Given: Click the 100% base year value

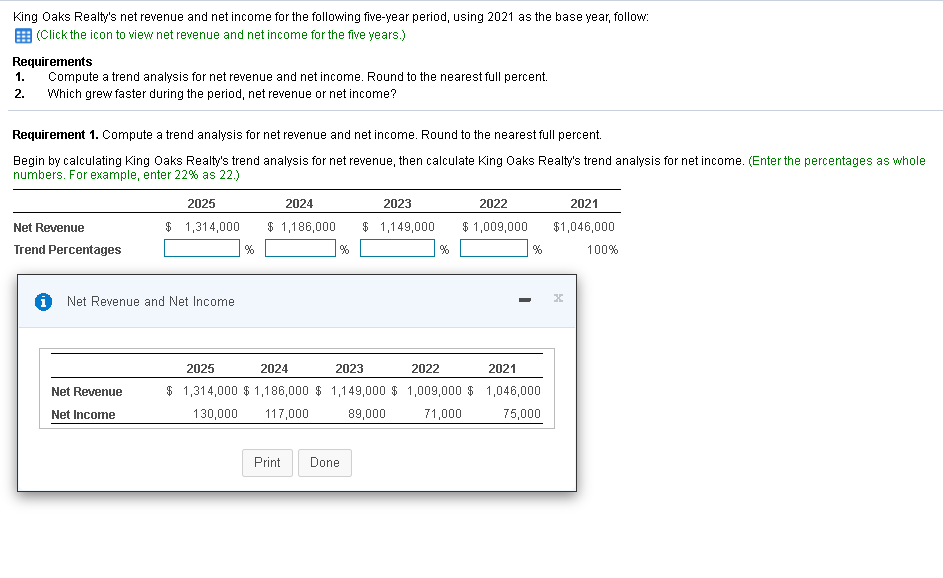Looking at the screenshot, I should [603, 250].
